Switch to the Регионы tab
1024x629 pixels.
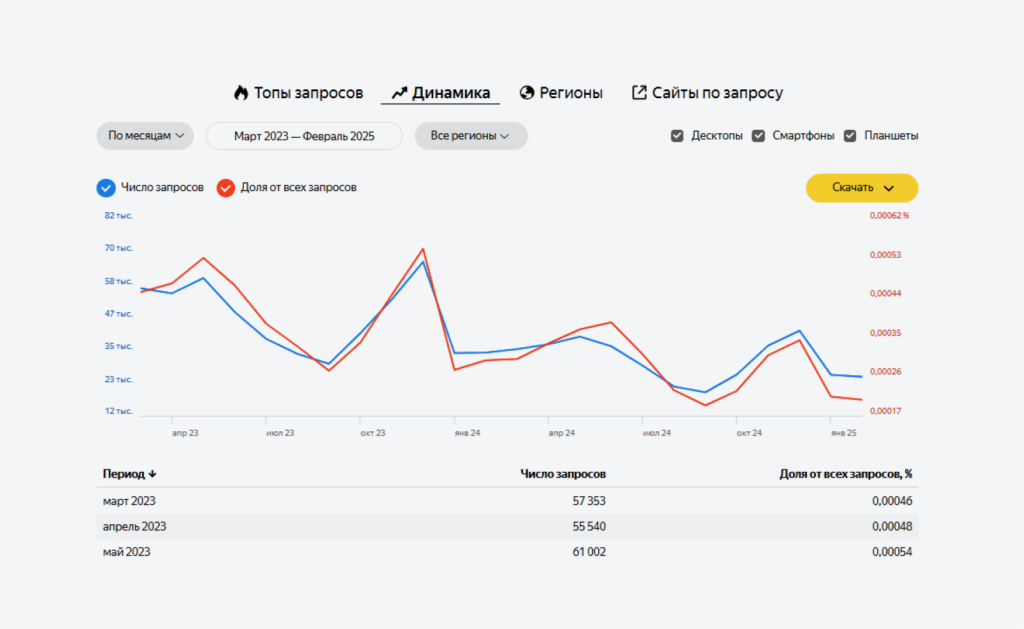pyautogui.click(x=571, y=93)
